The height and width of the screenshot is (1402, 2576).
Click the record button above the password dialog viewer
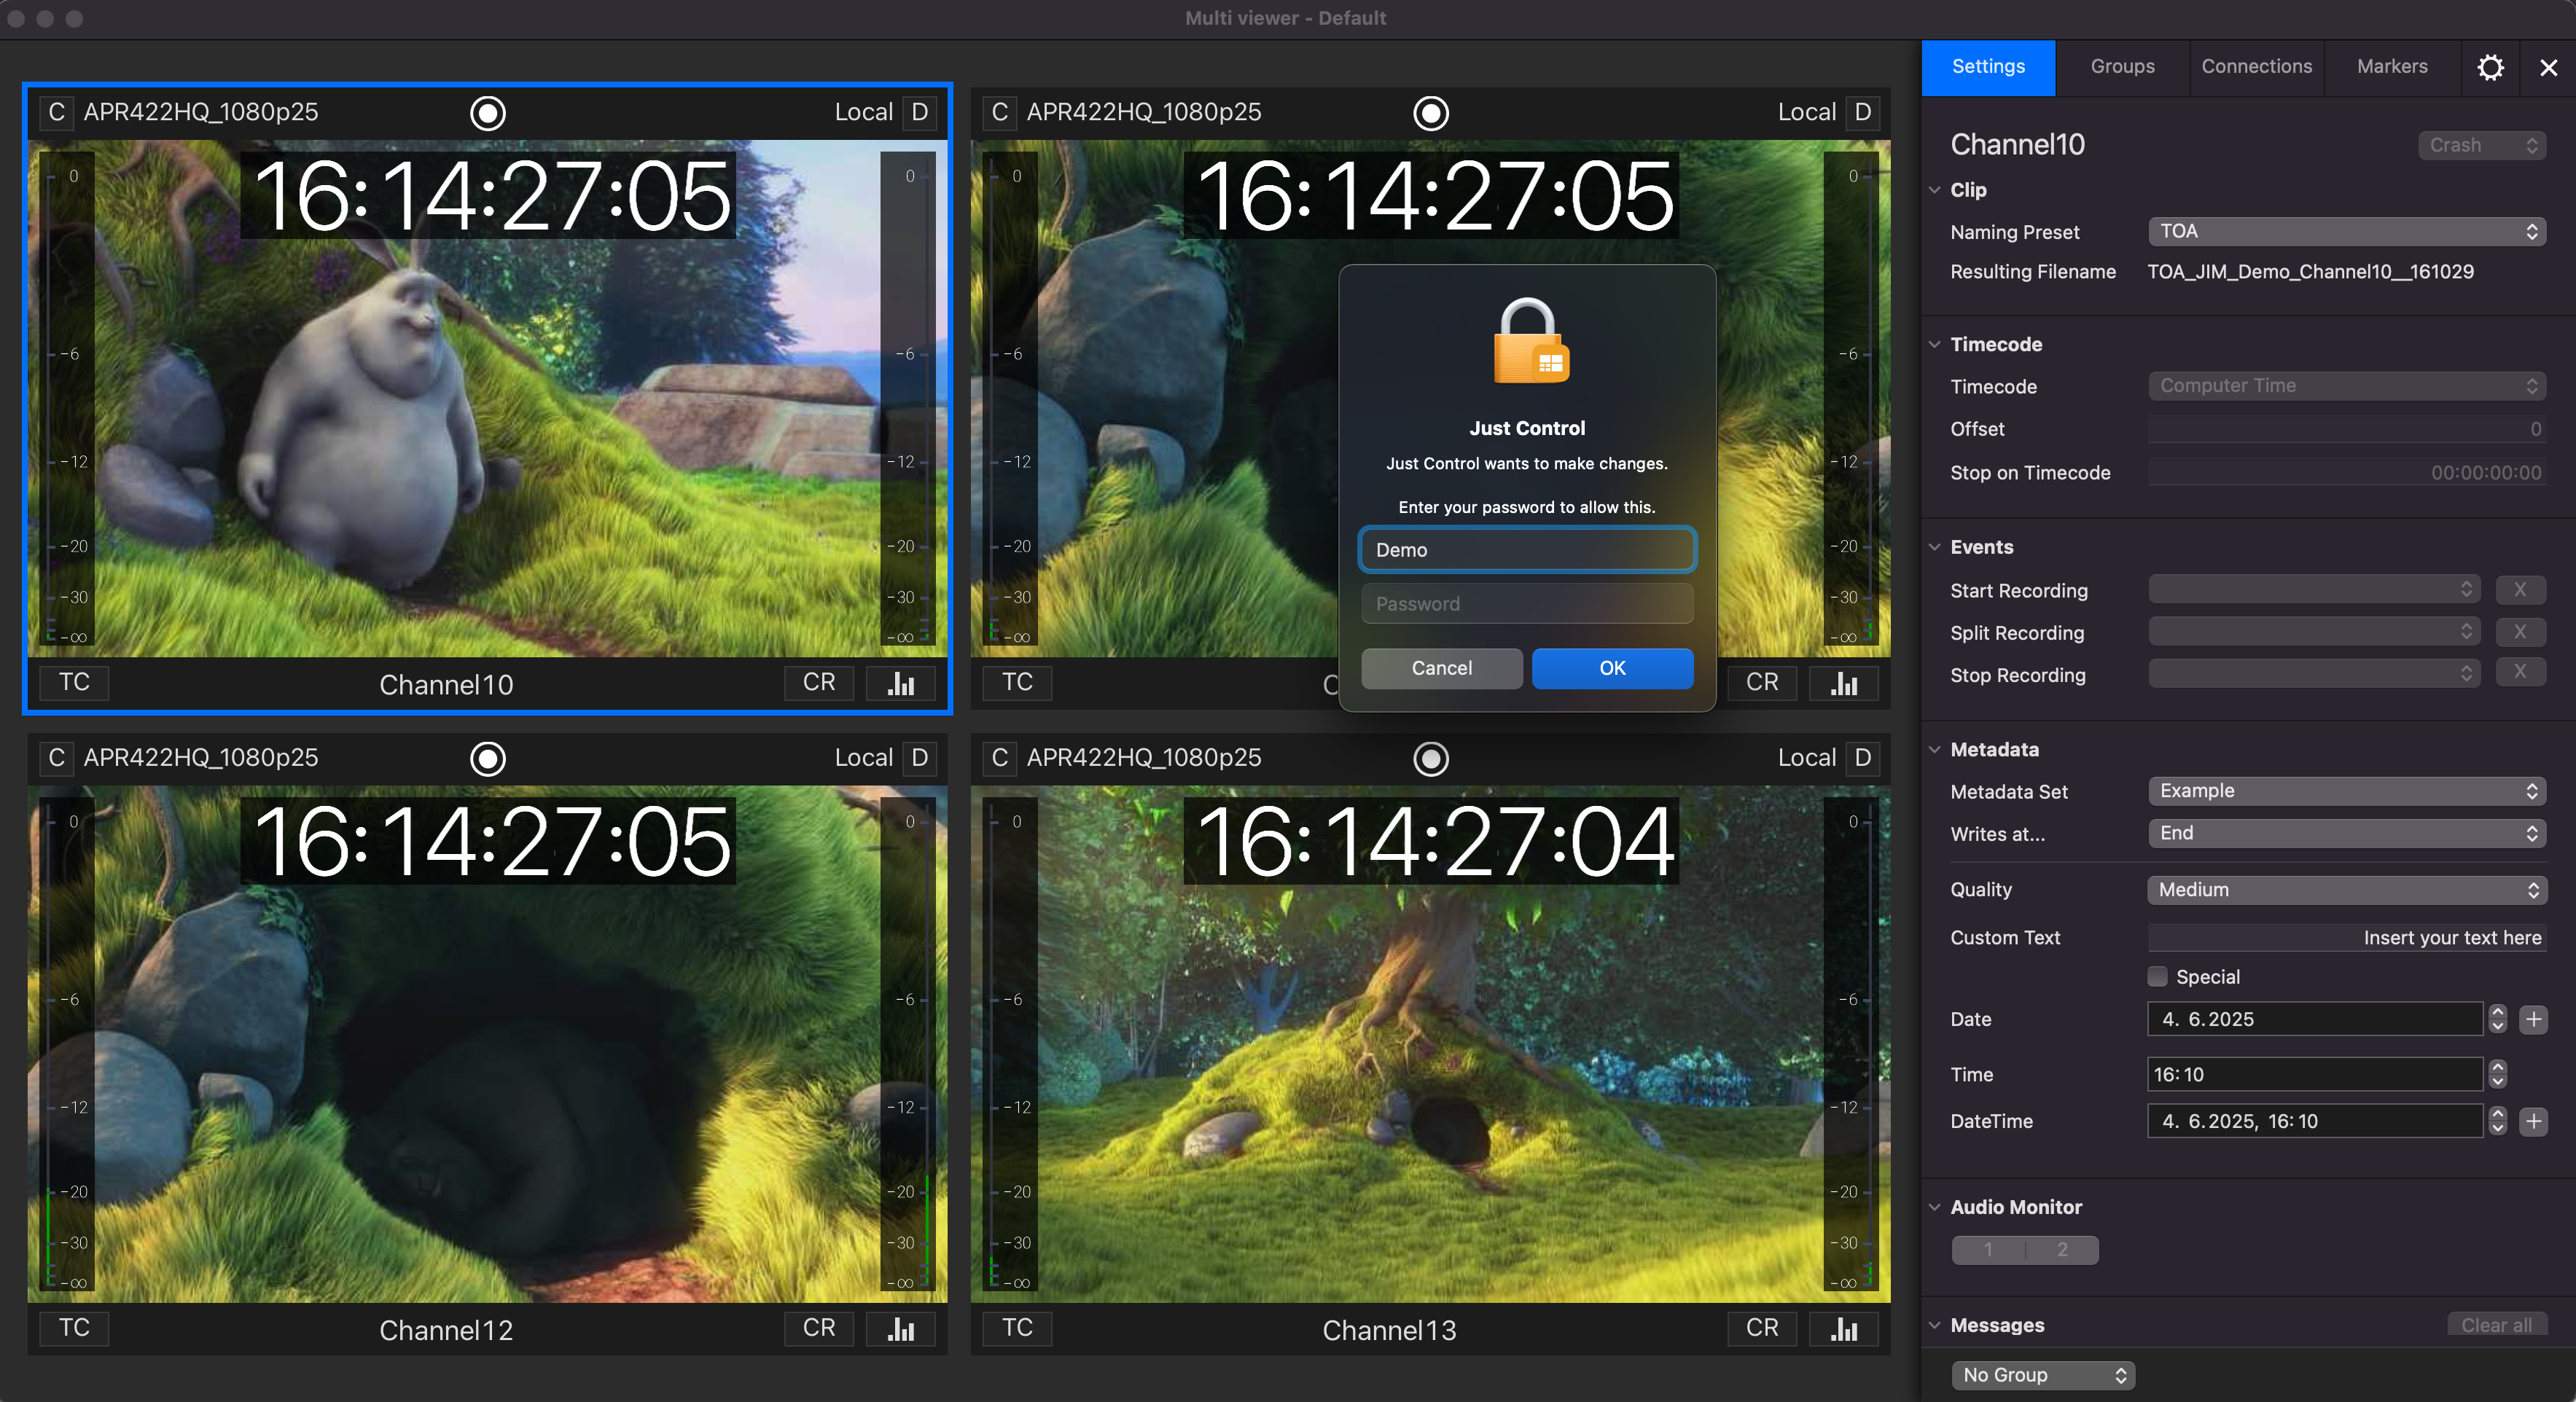pos(1431,113)
